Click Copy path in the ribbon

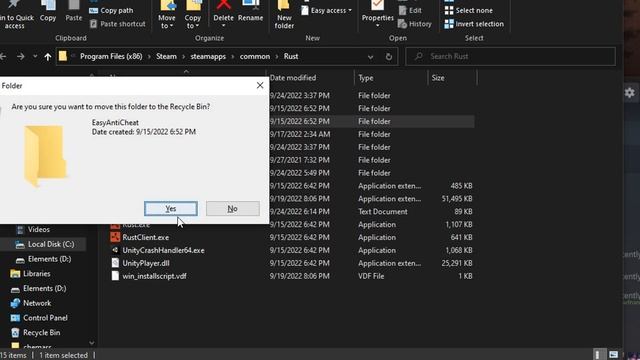[111, 11]
